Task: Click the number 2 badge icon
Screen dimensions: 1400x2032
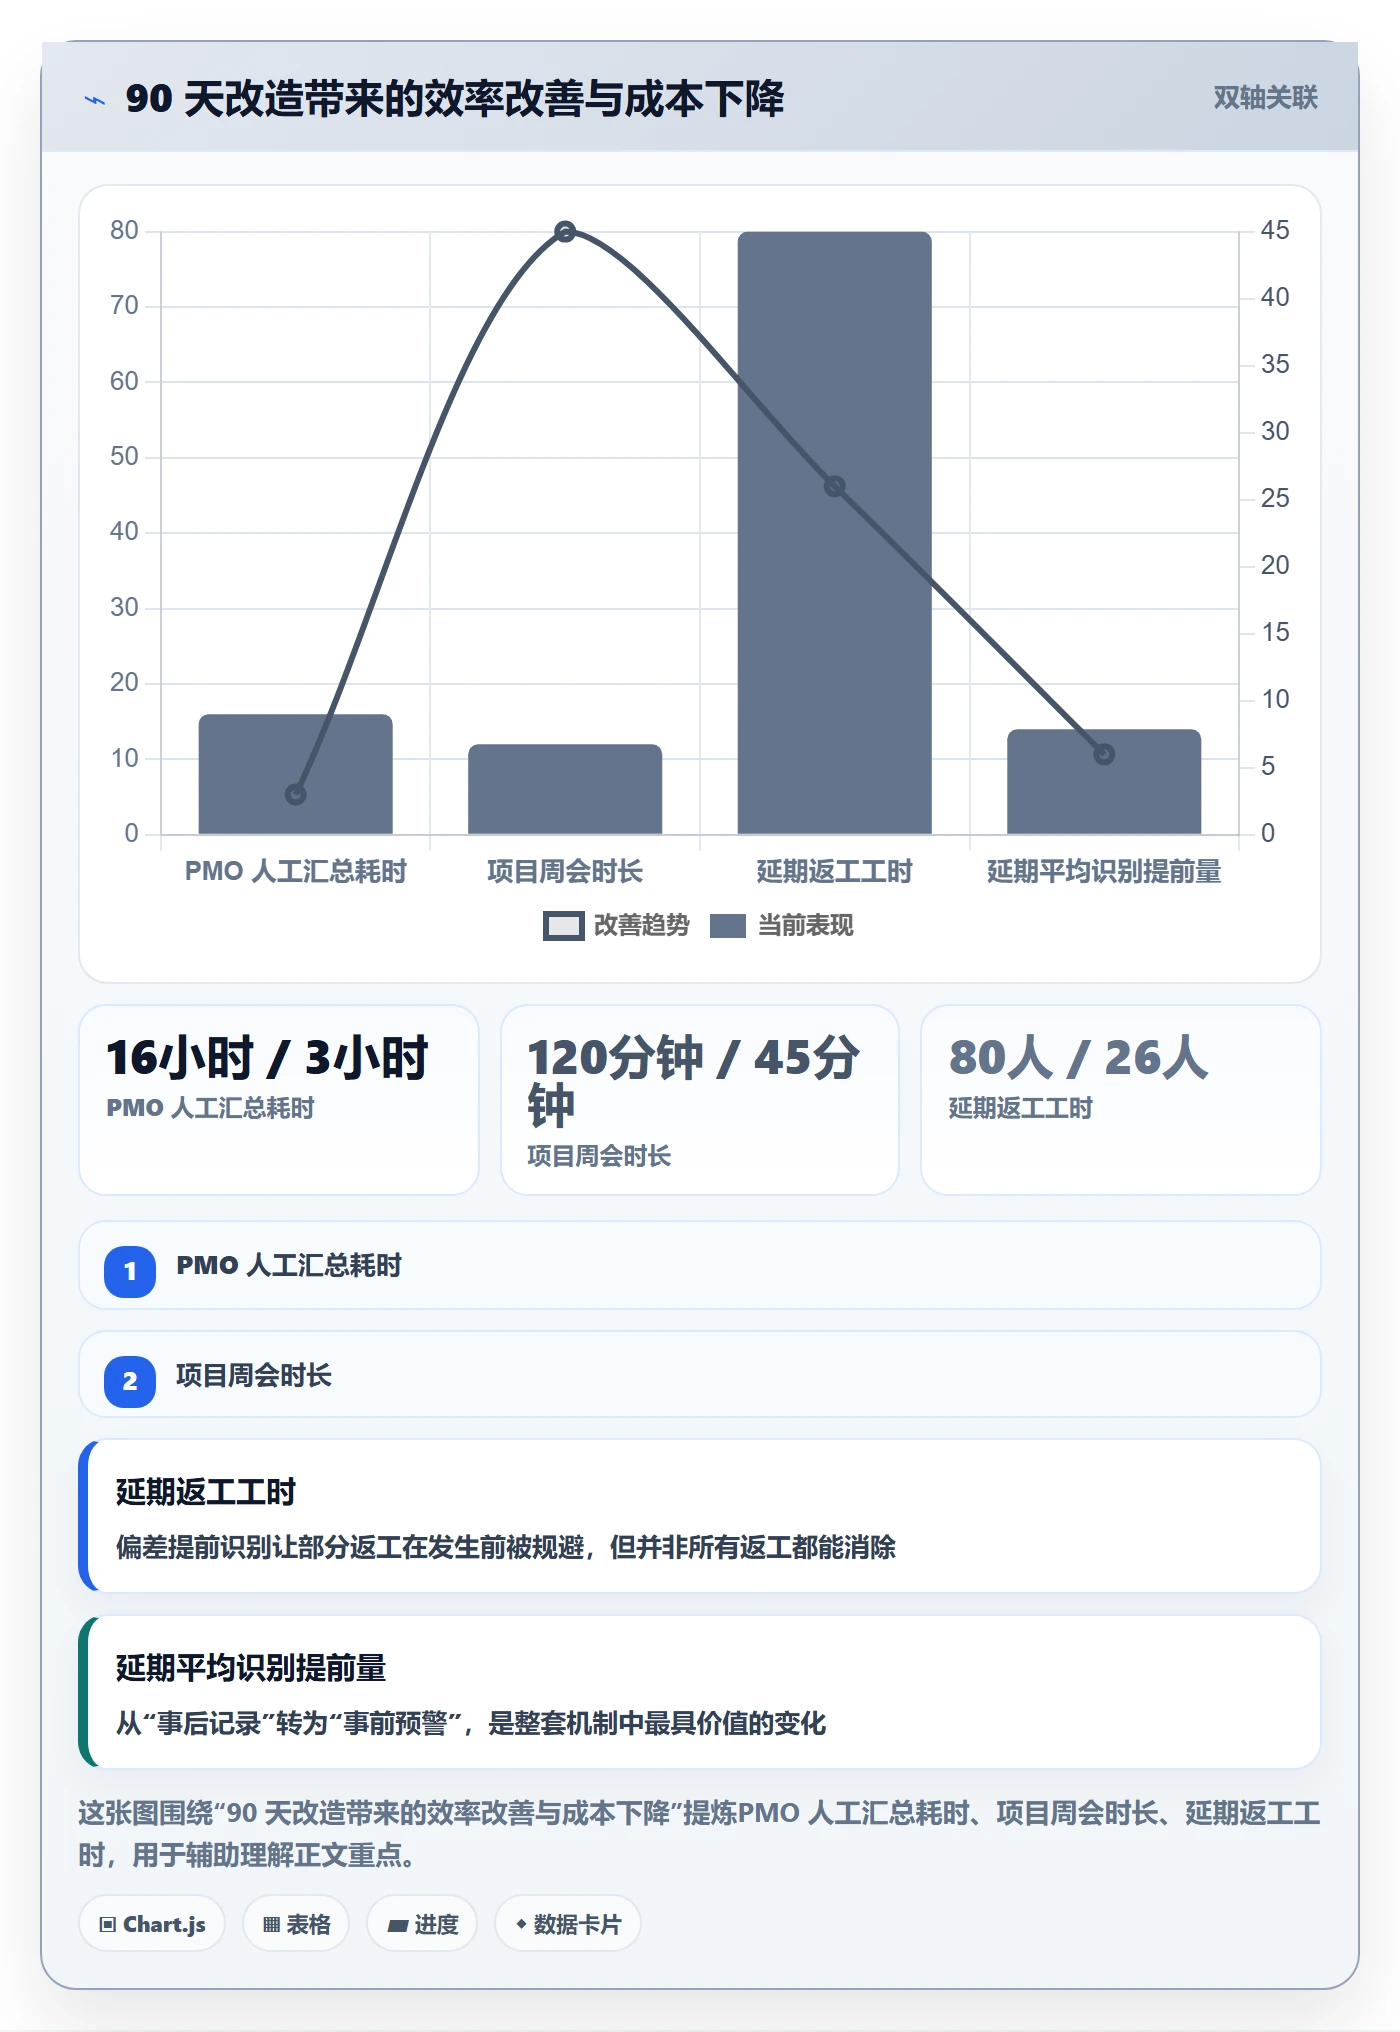Action: coord(130,1382)
